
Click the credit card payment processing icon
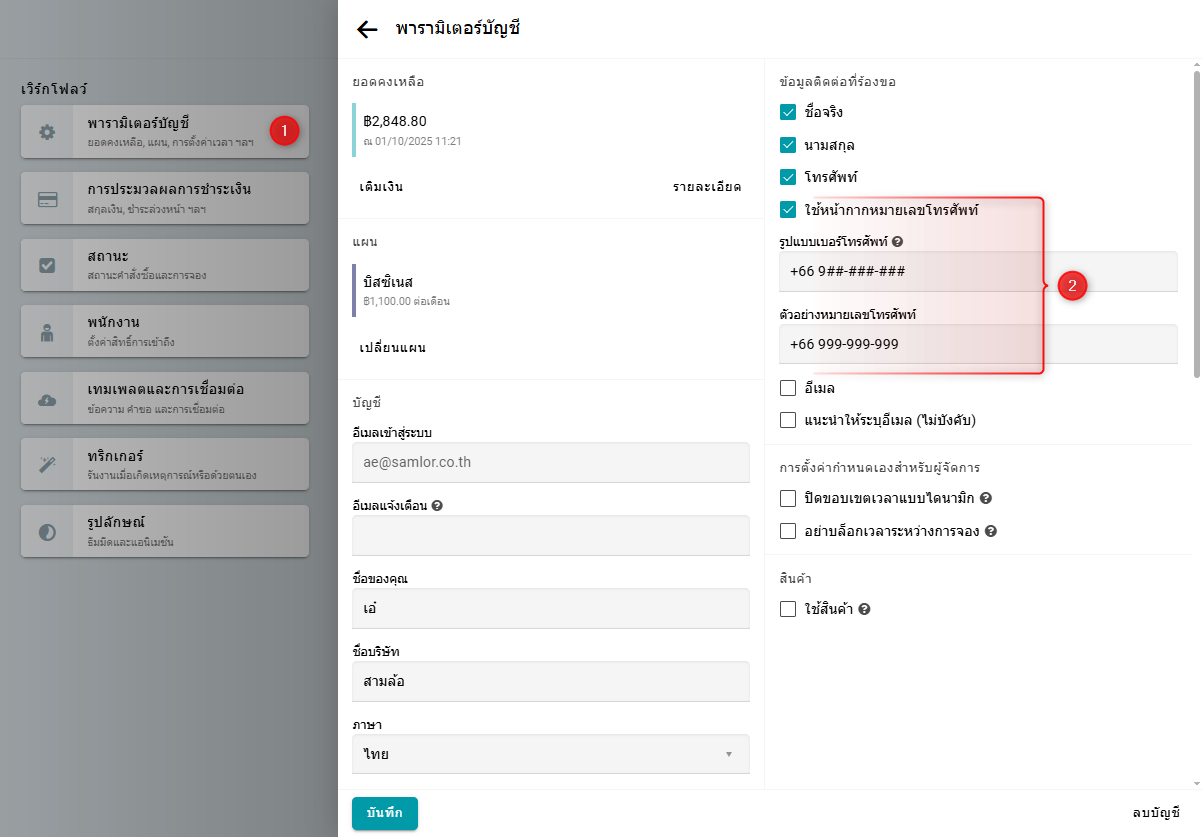pos(47,199)
